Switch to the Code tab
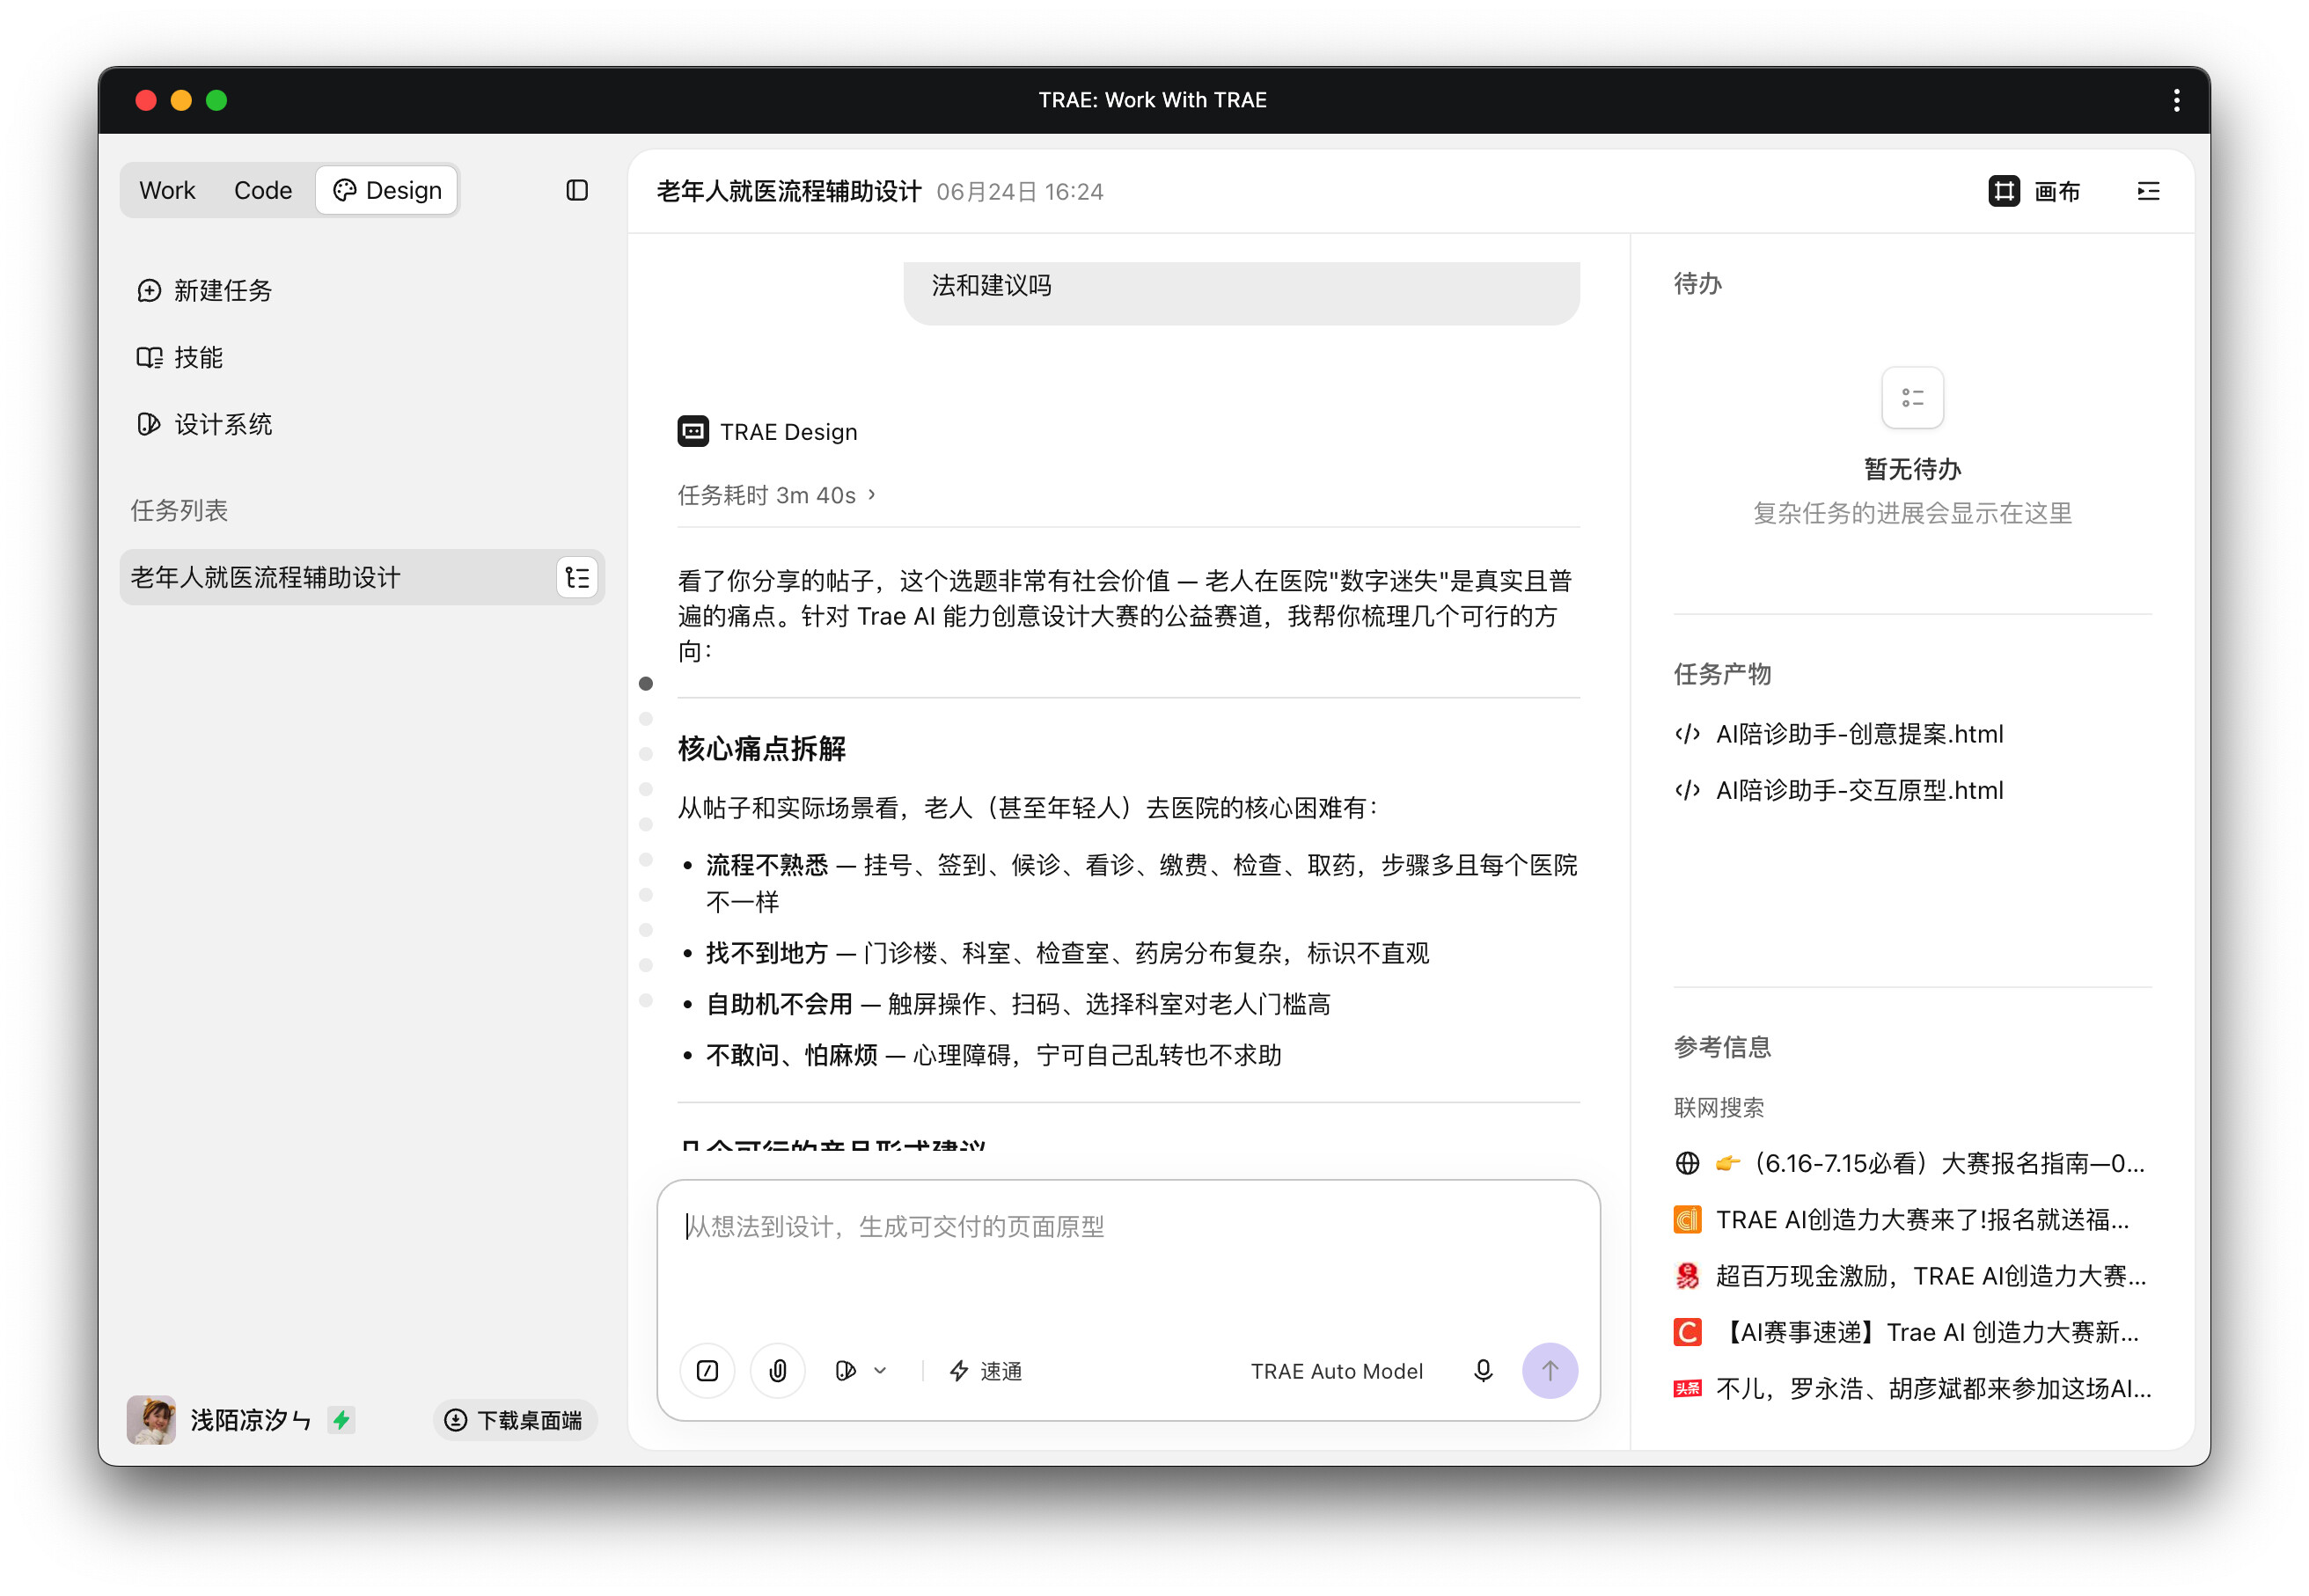Viewport: 2309px width, 1596px height. pyautogui.click(x=263, y=190)
